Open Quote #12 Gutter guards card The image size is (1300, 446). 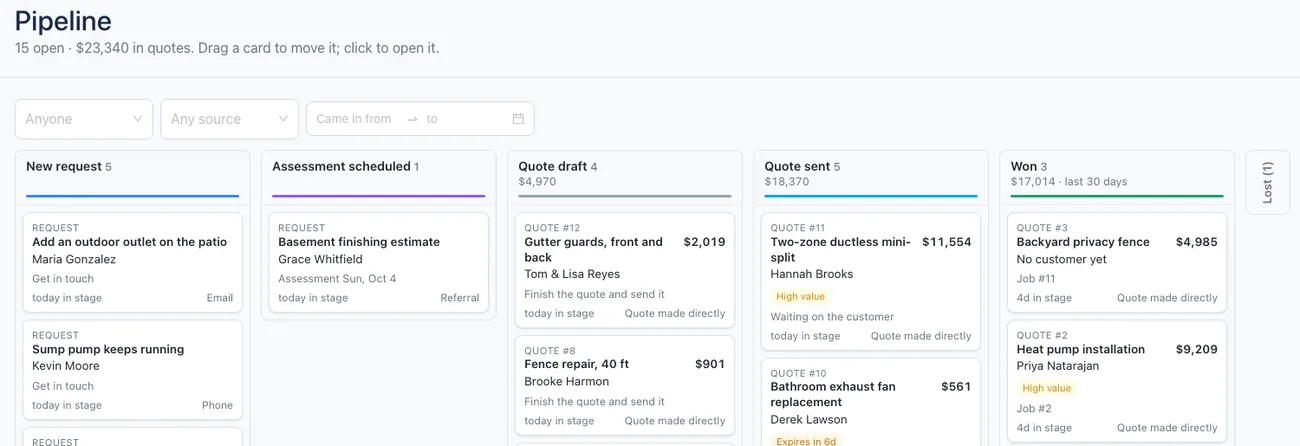[625, 270]
